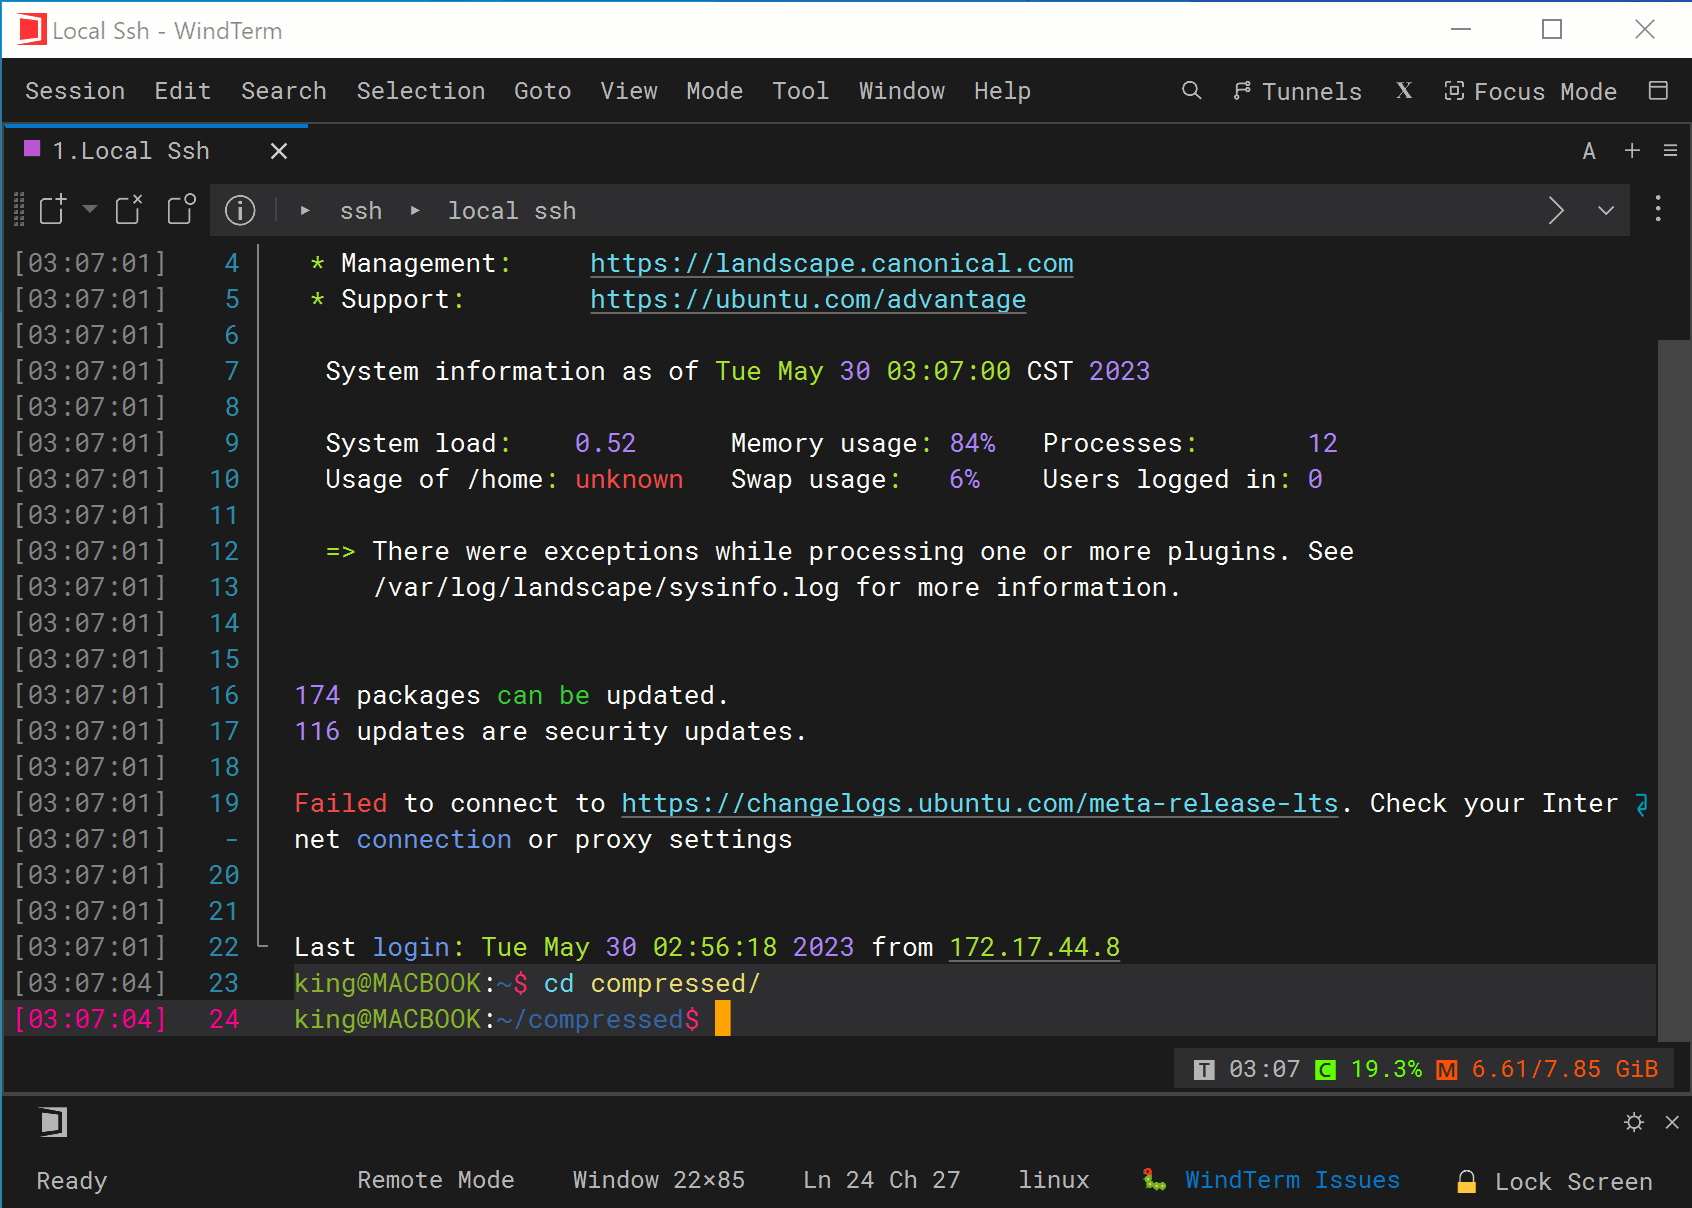Add a new tab with plus icon
This screenshot has width=1692, height=1208.
pyautogui.click(x=1632, y=150)
